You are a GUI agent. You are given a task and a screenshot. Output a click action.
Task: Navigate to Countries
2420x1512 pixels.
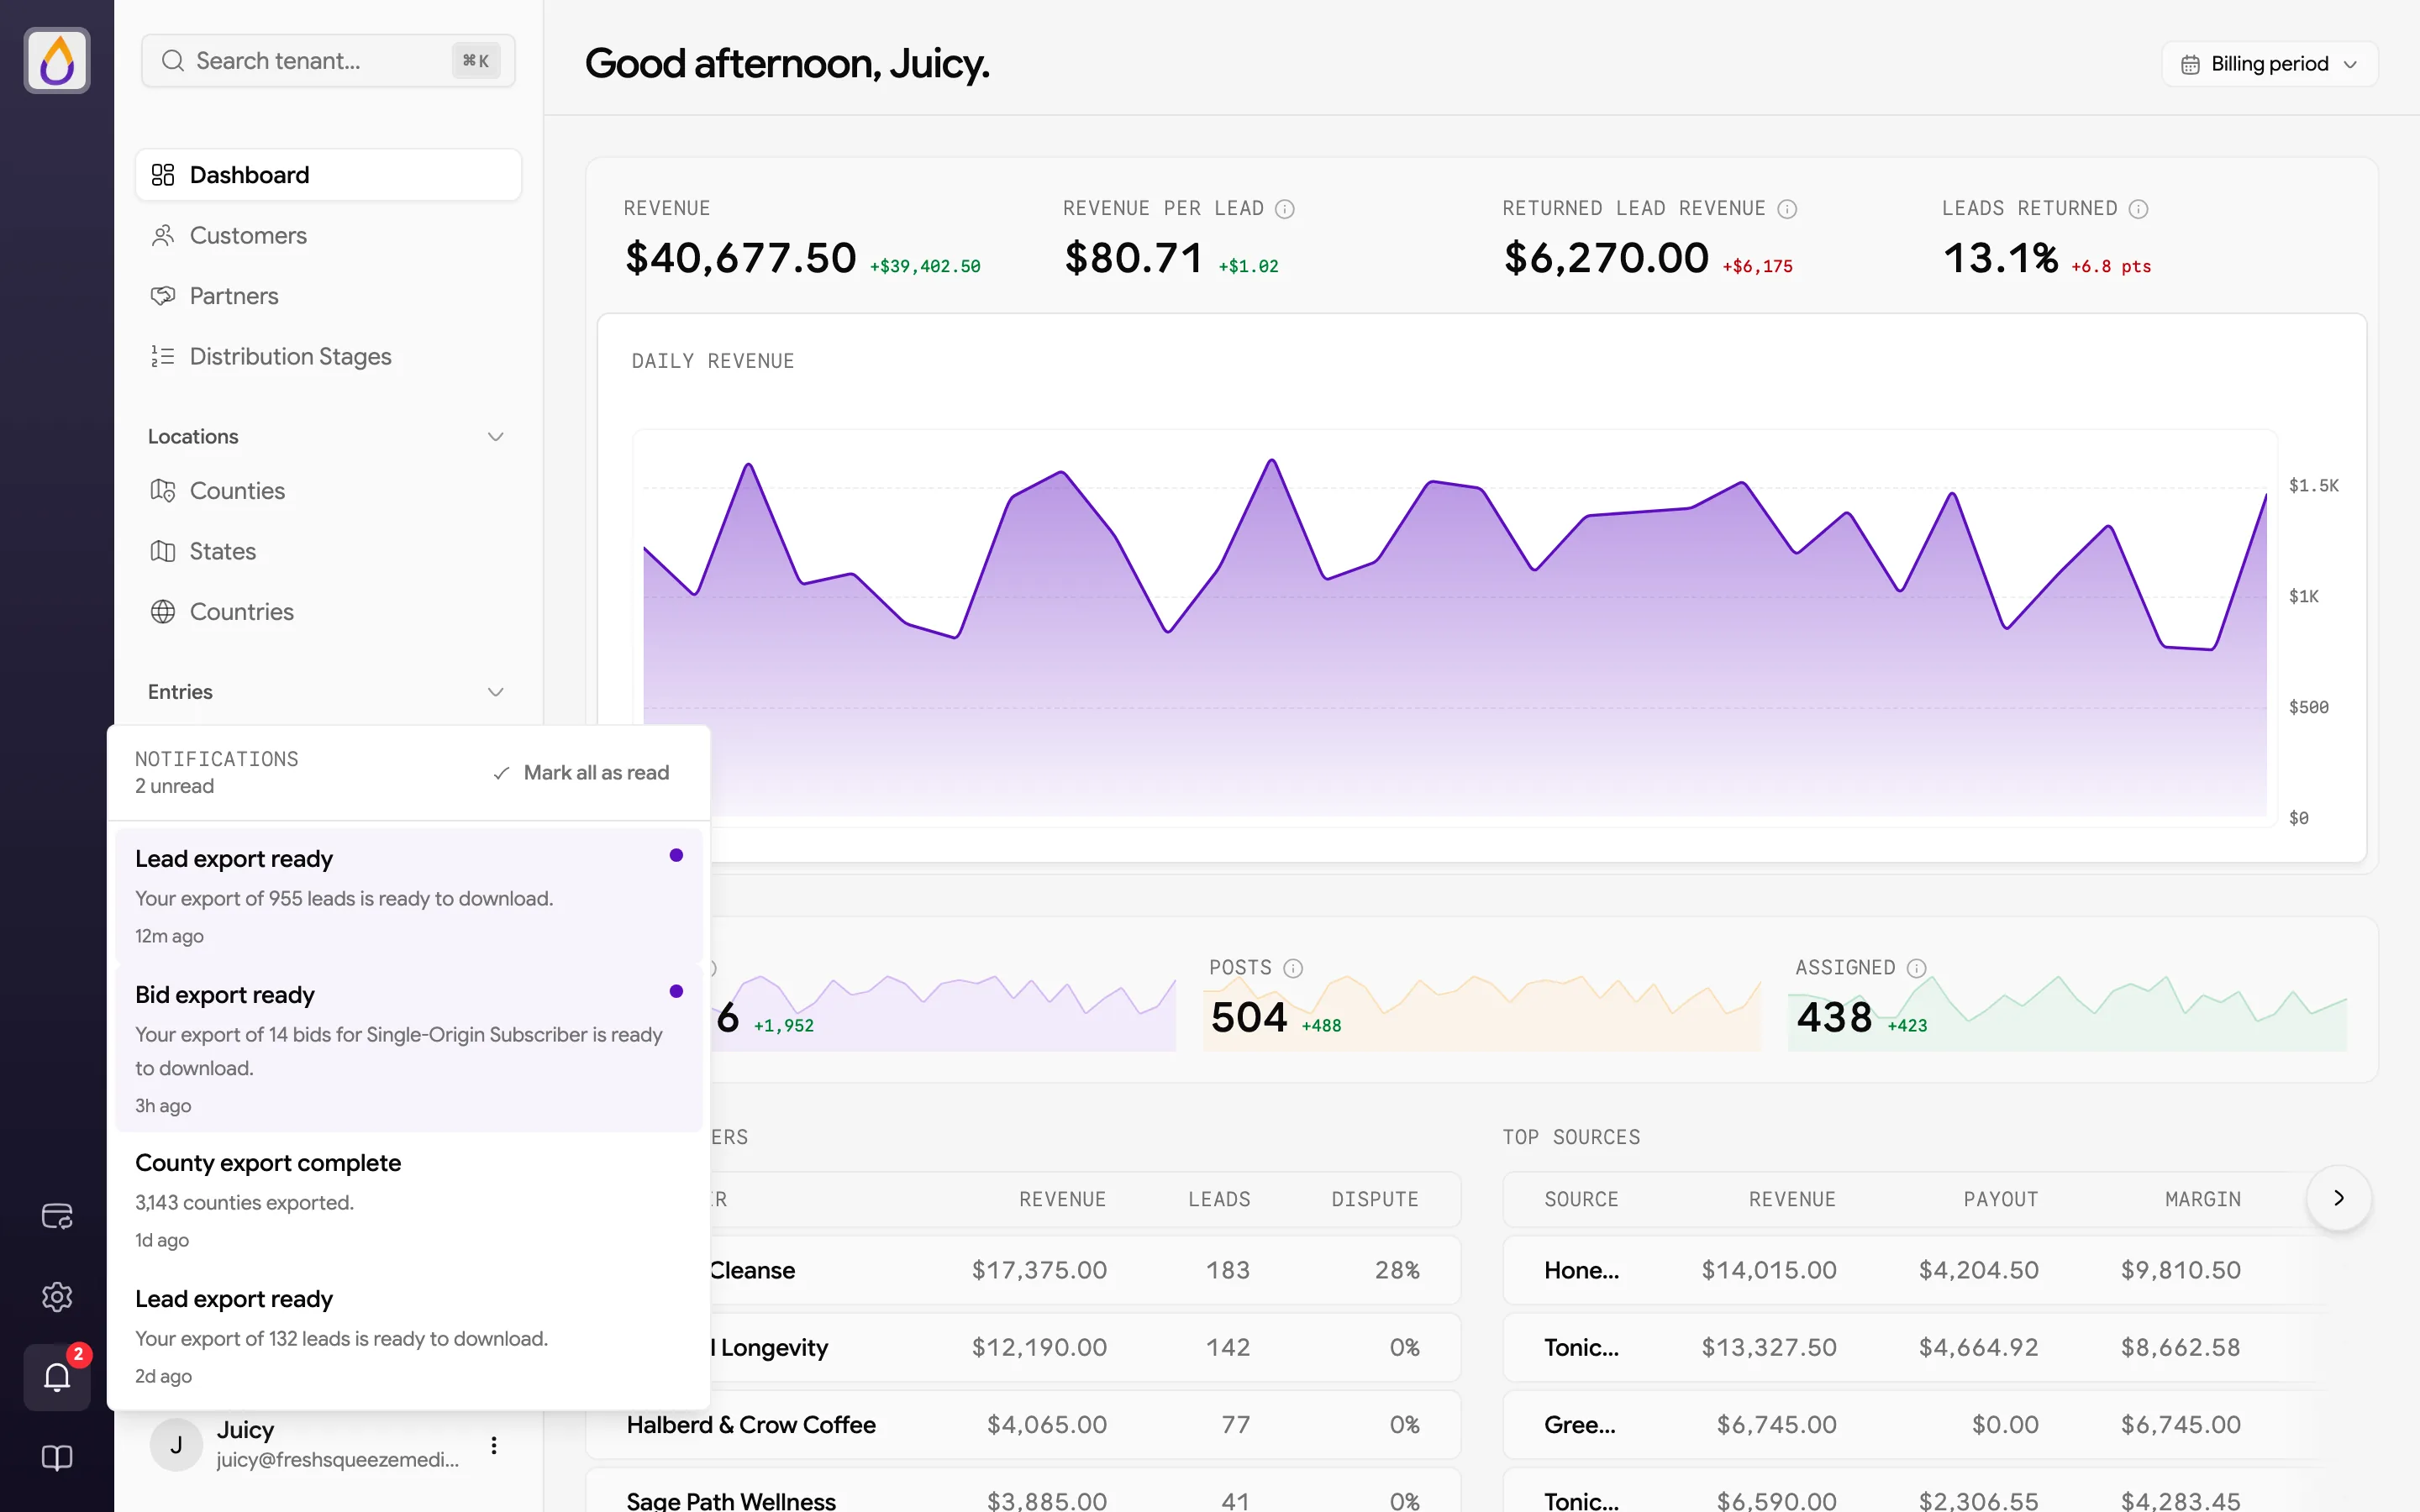point(328,612)
